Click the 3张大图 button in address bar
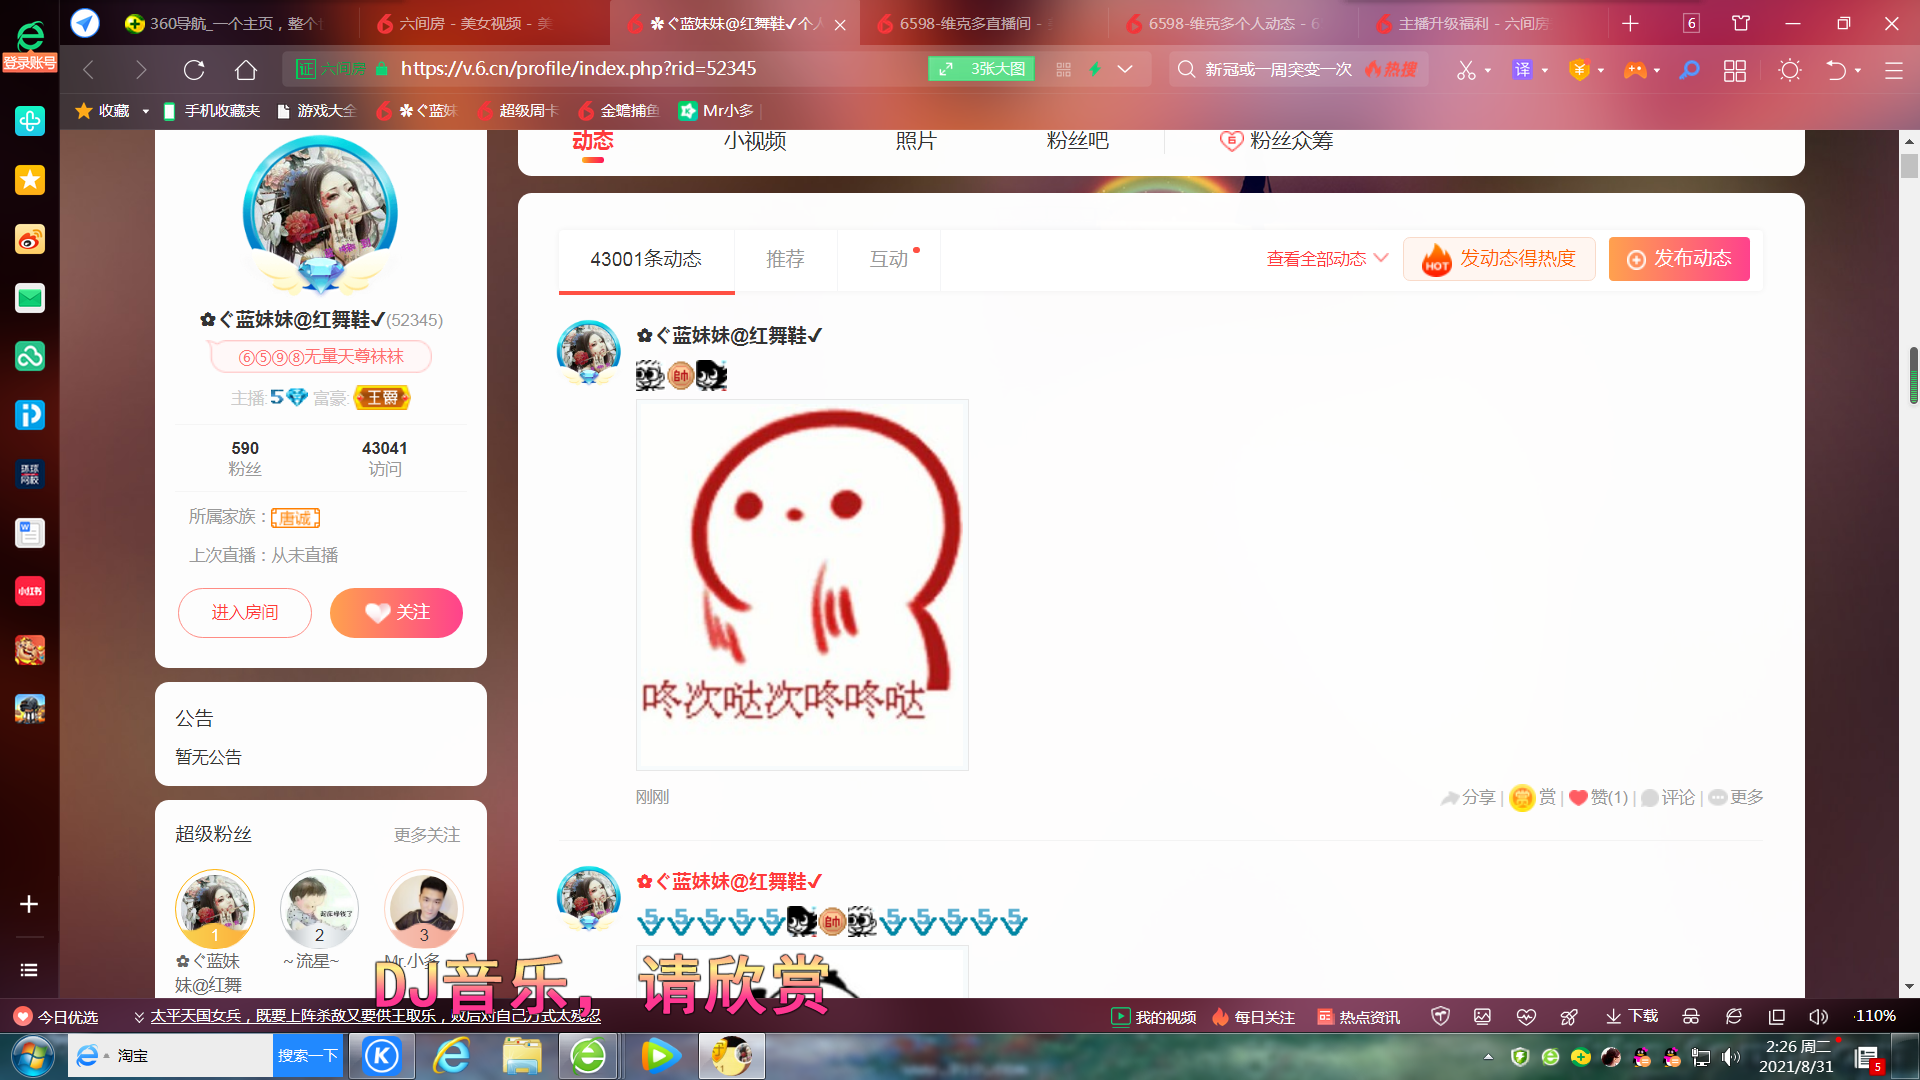The width and height of the screenshot is (1920, 1080). (981, 69)
